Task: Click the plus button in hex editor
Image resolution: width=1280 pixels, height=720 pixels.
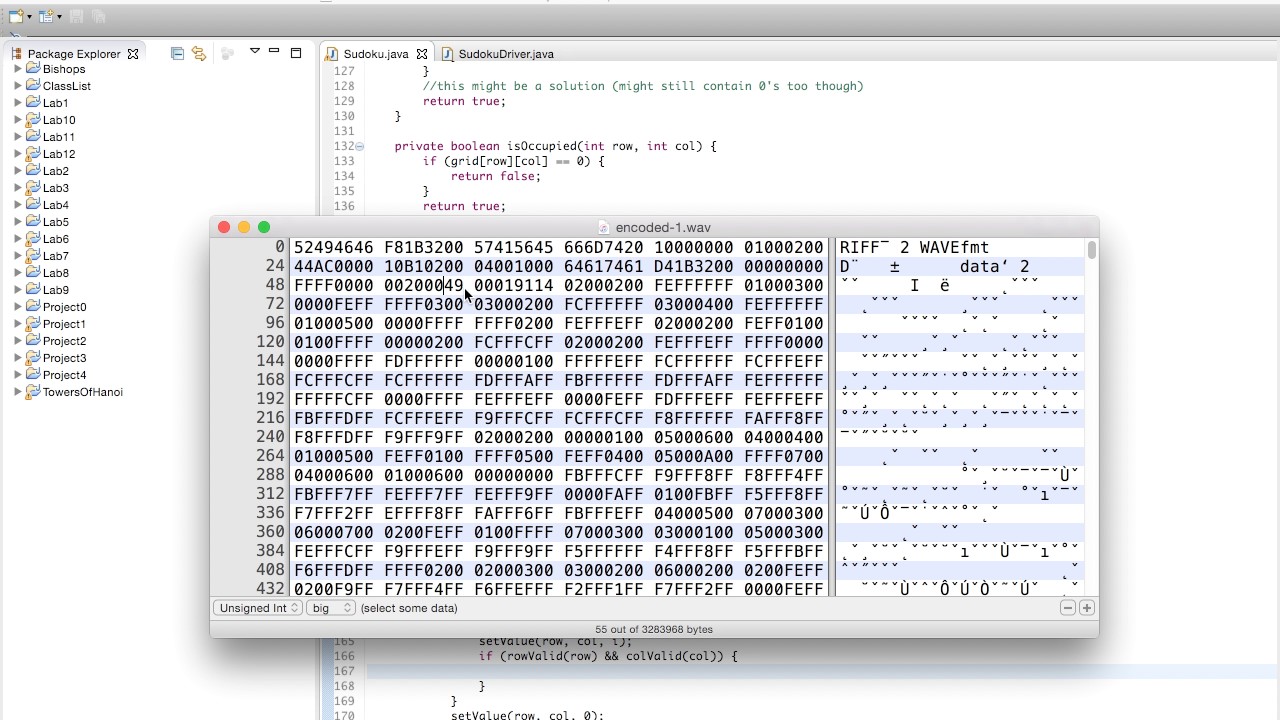Action: 1086,608
